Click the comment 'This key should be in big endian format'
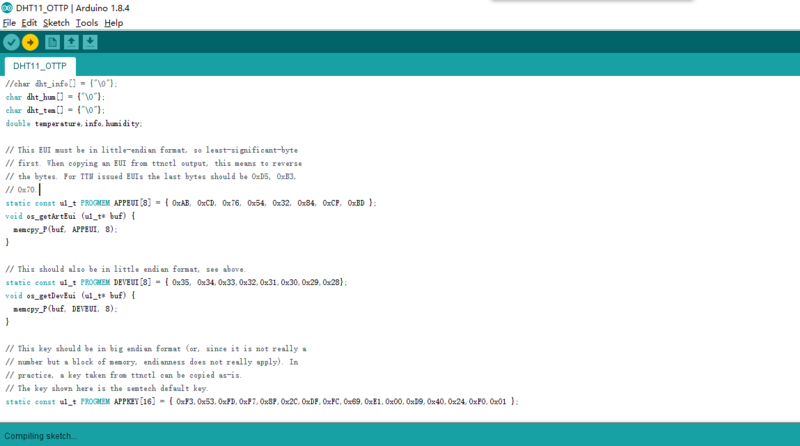This screenshot has width=800, height=446. click(x=156, y=349)
